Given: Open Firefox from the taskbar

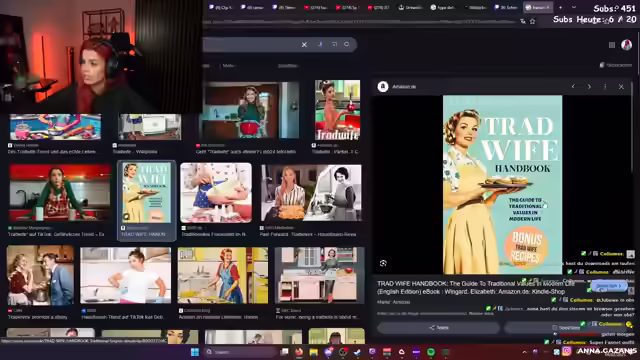Looking at the screenshot, I should pyautogui.click(x=299, y=352).
